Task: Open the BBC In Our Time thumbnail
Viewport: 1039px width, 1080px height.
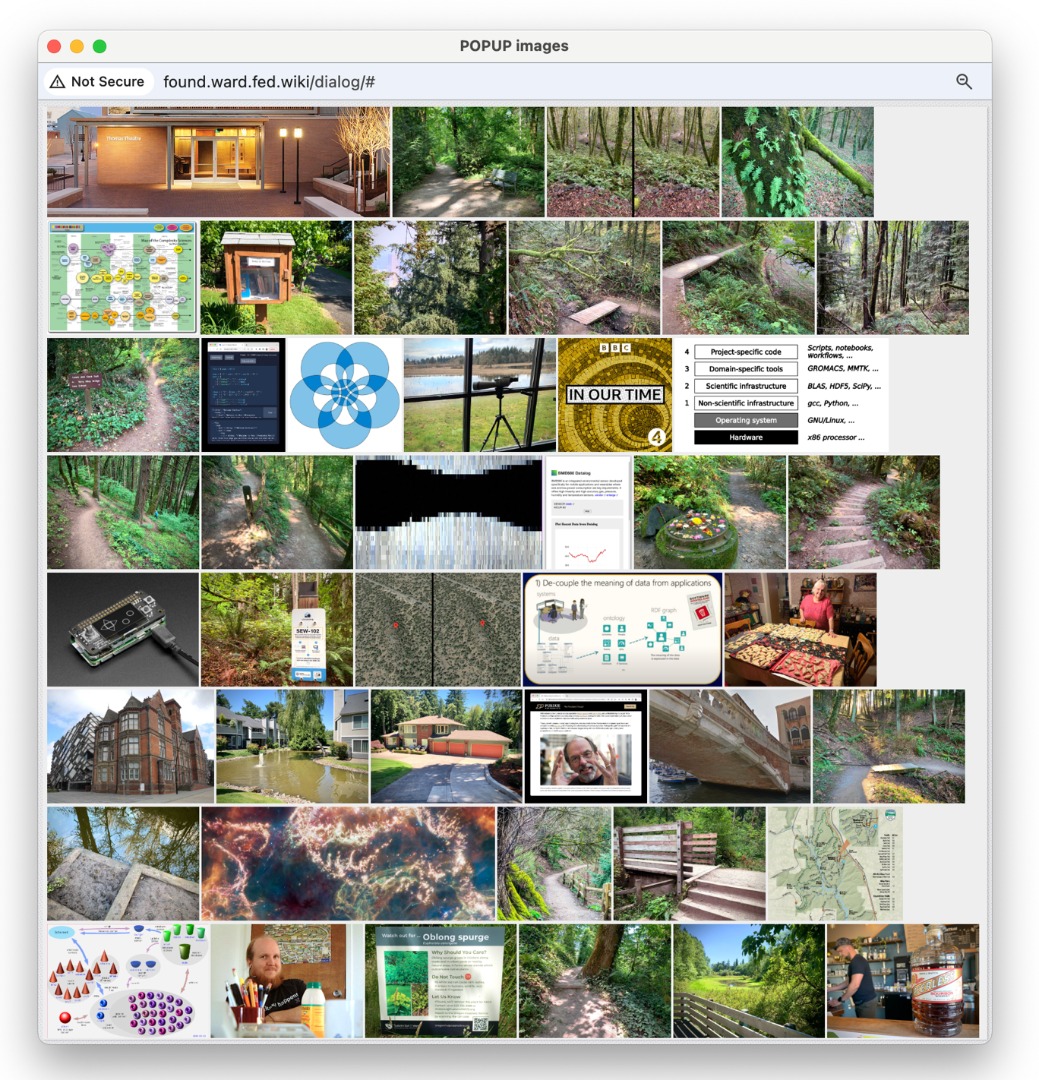Action: point(614,395)
